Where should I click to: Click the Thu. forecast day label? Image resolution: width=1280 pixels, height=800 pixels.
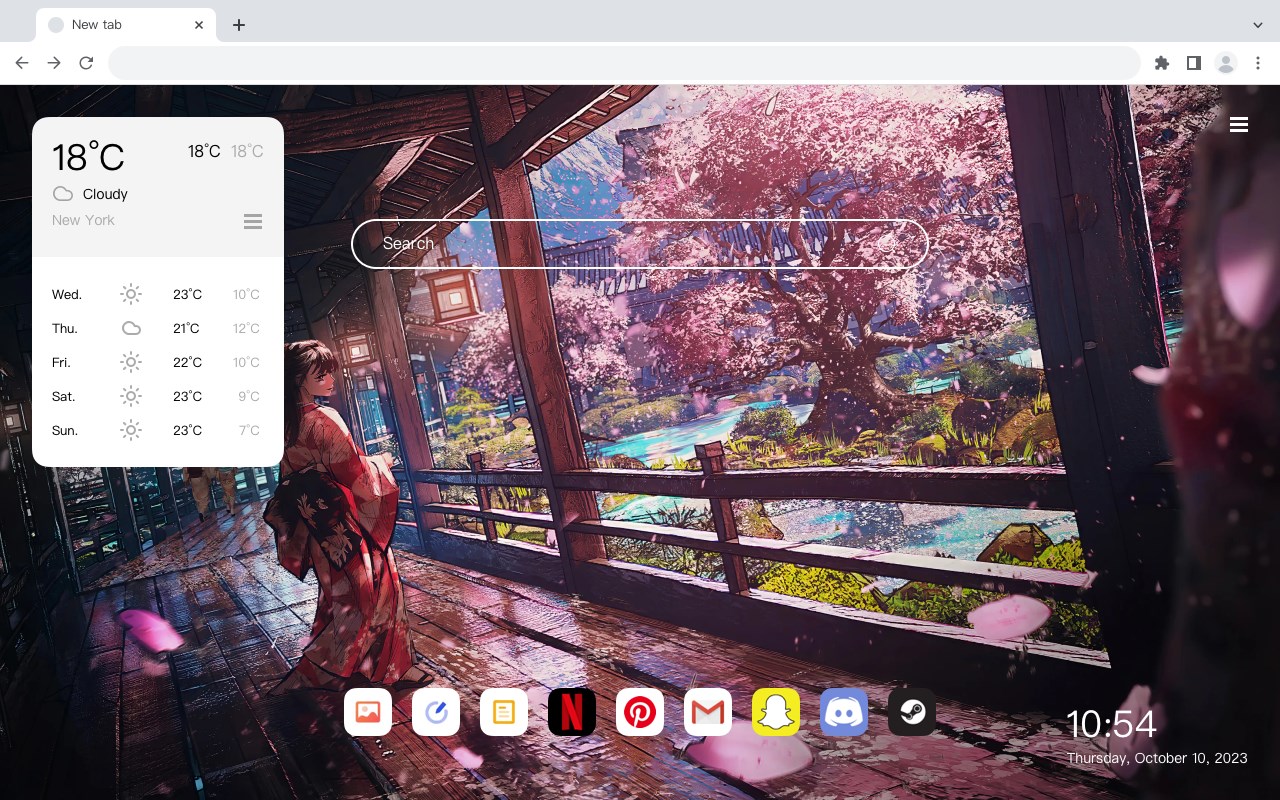(x=65, y=328)
